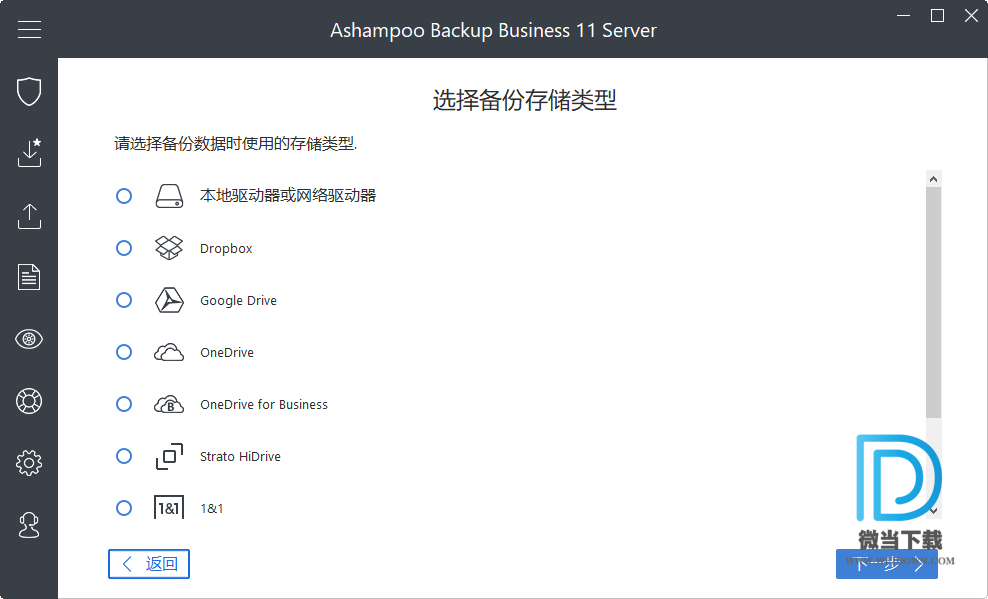The image size is (988, 599).
Task: Select local or network drive radio button
Action: pos(124,196)
